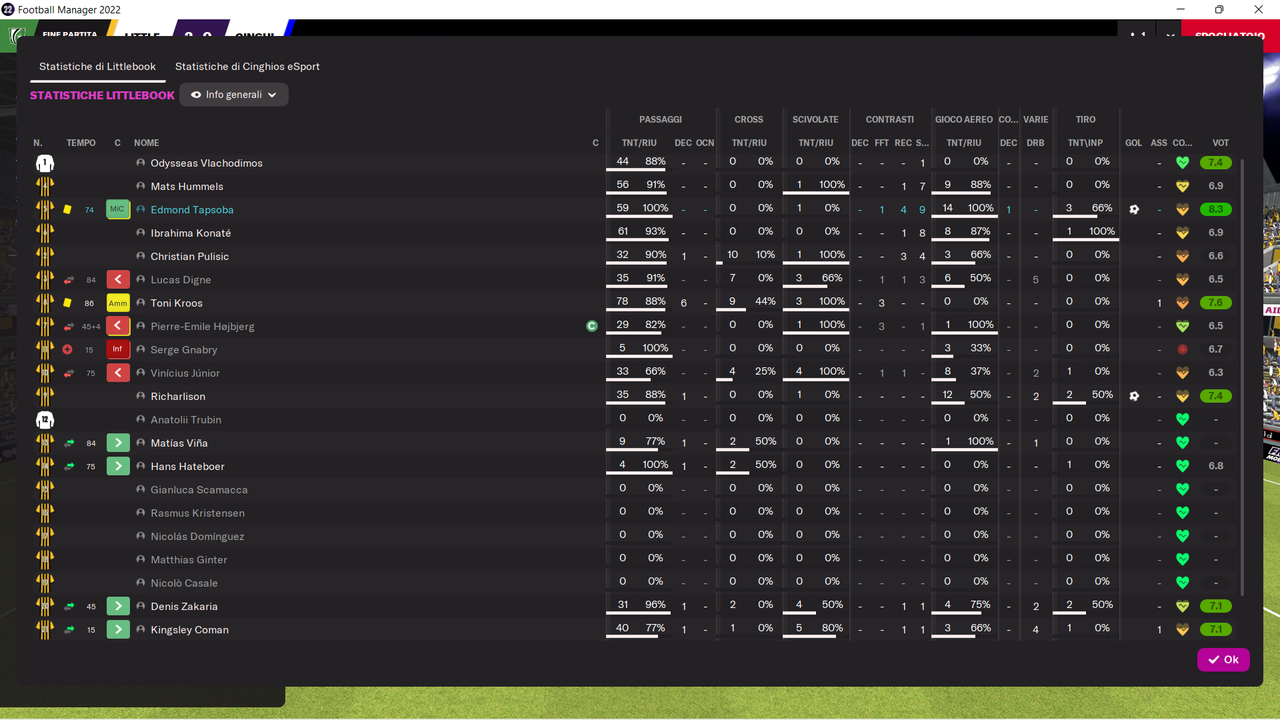Viewport: 1280px width, 720px height.
Task: Click the 8.3 rating badge for Tapsoba
Action: coord(1216,210)
